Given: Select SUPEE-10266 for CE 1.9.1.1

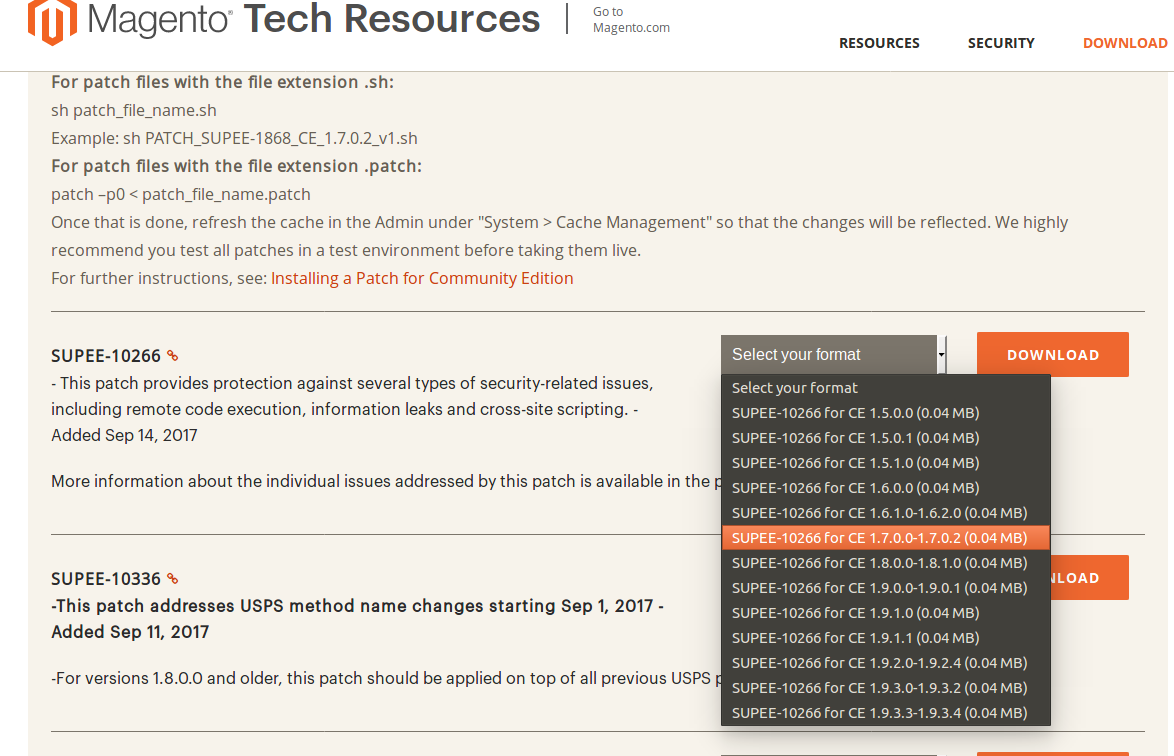Looking at the screenshot, I should (x=855, y=637).
